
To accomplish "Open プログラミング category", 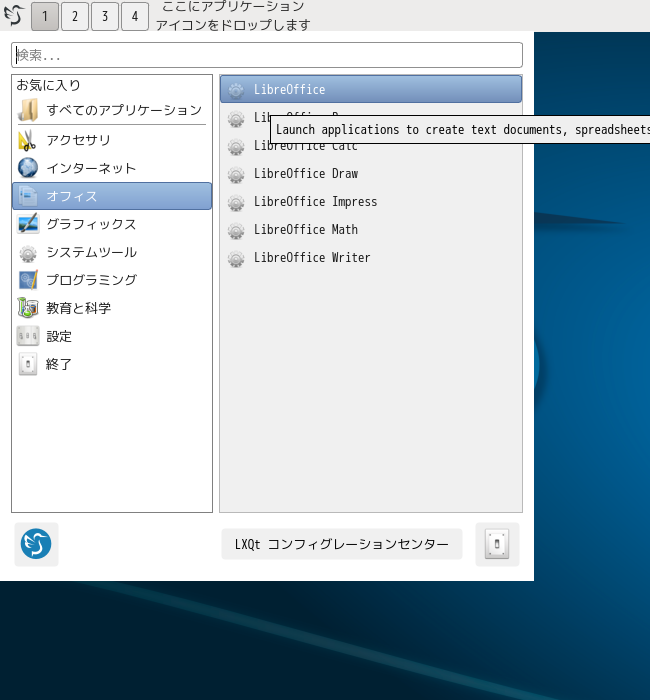I will pyautogui.click(x=112, y=280).
